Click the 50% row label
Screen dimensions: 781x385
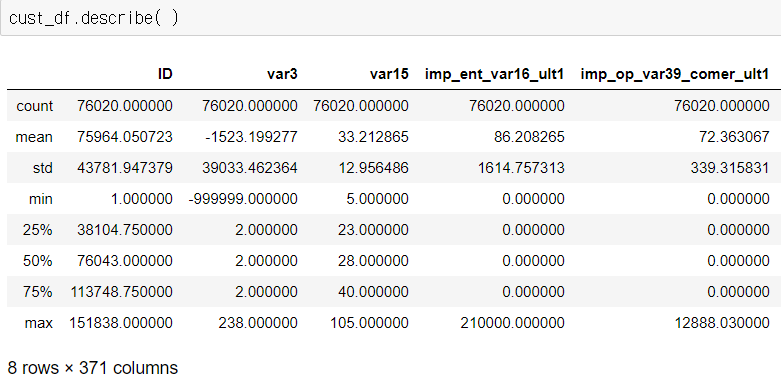[38, 261]
